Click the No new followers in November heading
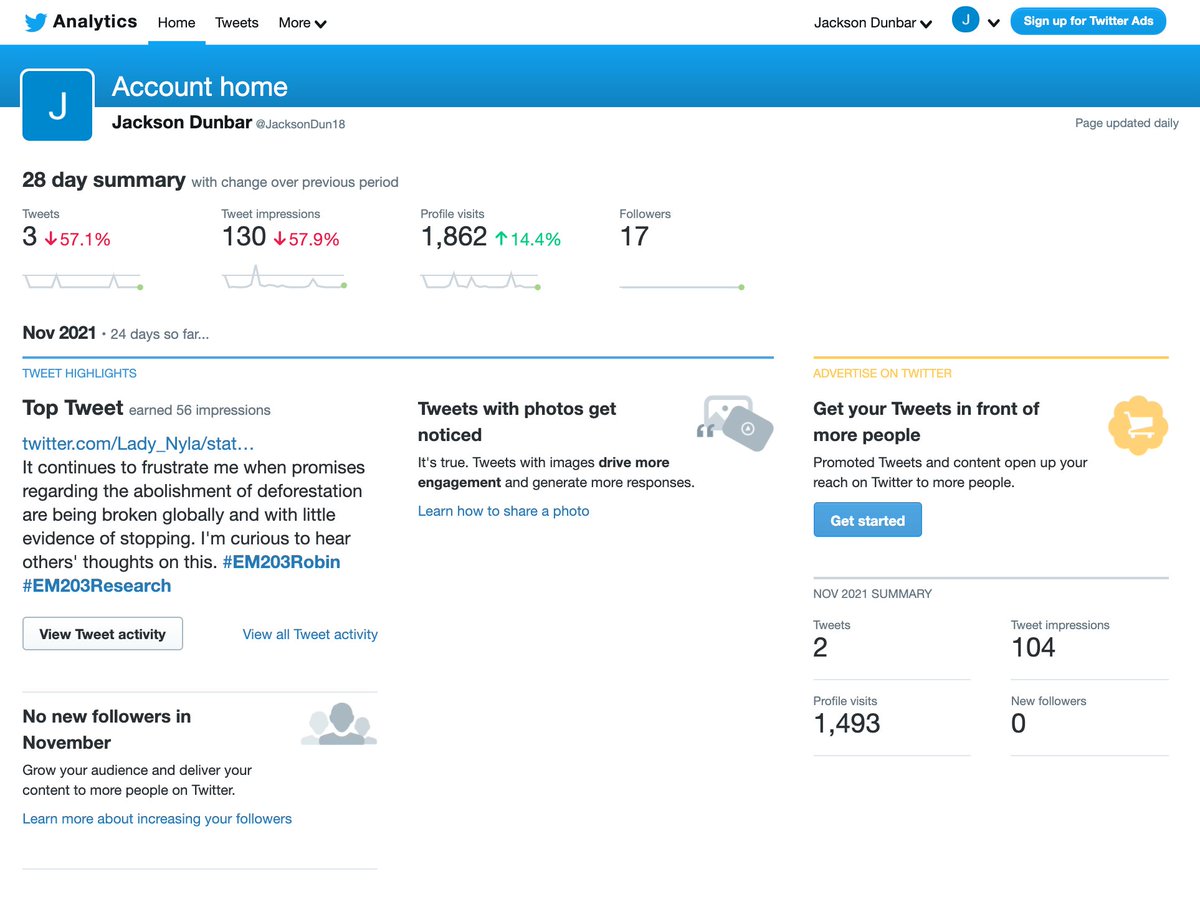The height and width of the screenshot is (897, 1200). 107,729
